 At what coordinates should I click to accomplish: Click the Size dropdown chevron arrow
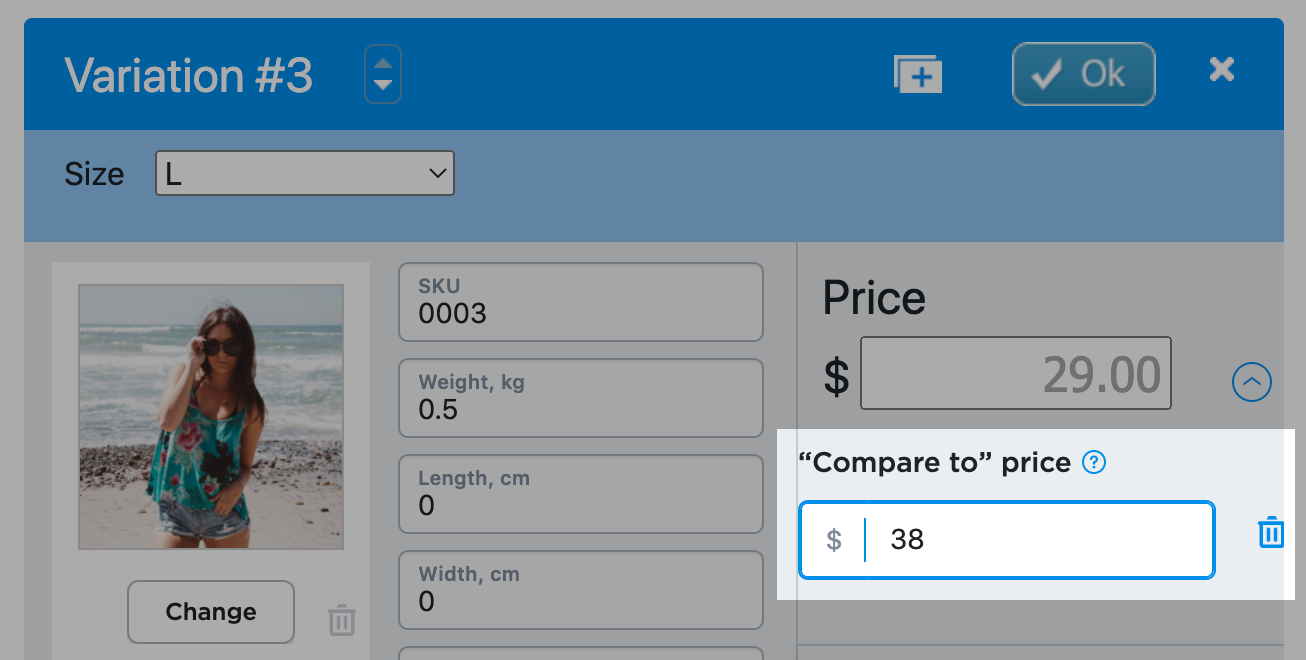[x=436, y=173]
